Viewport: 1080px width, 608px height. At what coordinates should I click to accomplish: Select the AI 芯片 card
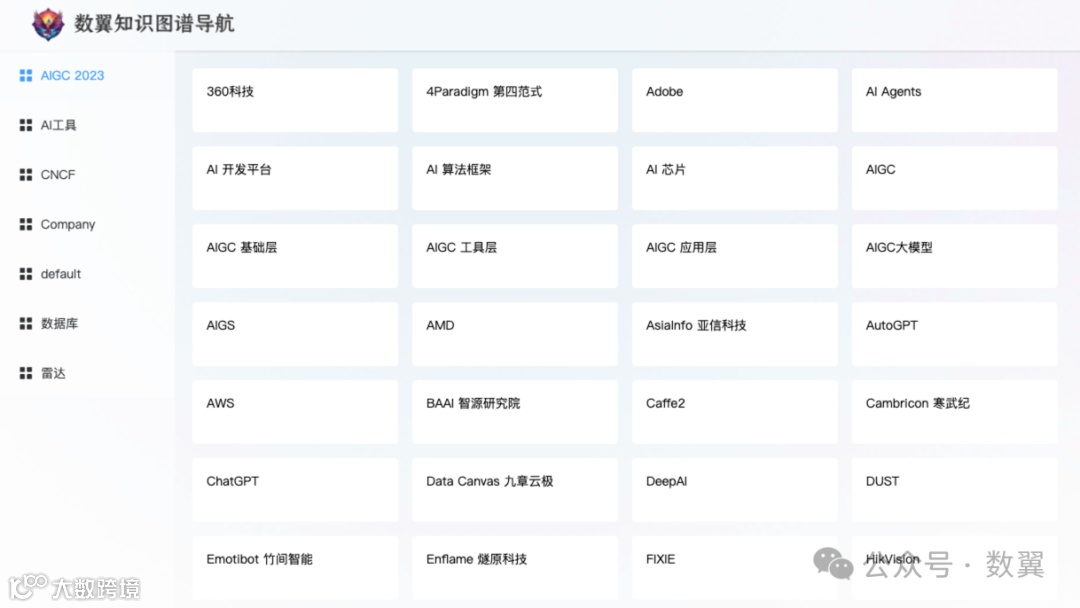tap(735, 178)
